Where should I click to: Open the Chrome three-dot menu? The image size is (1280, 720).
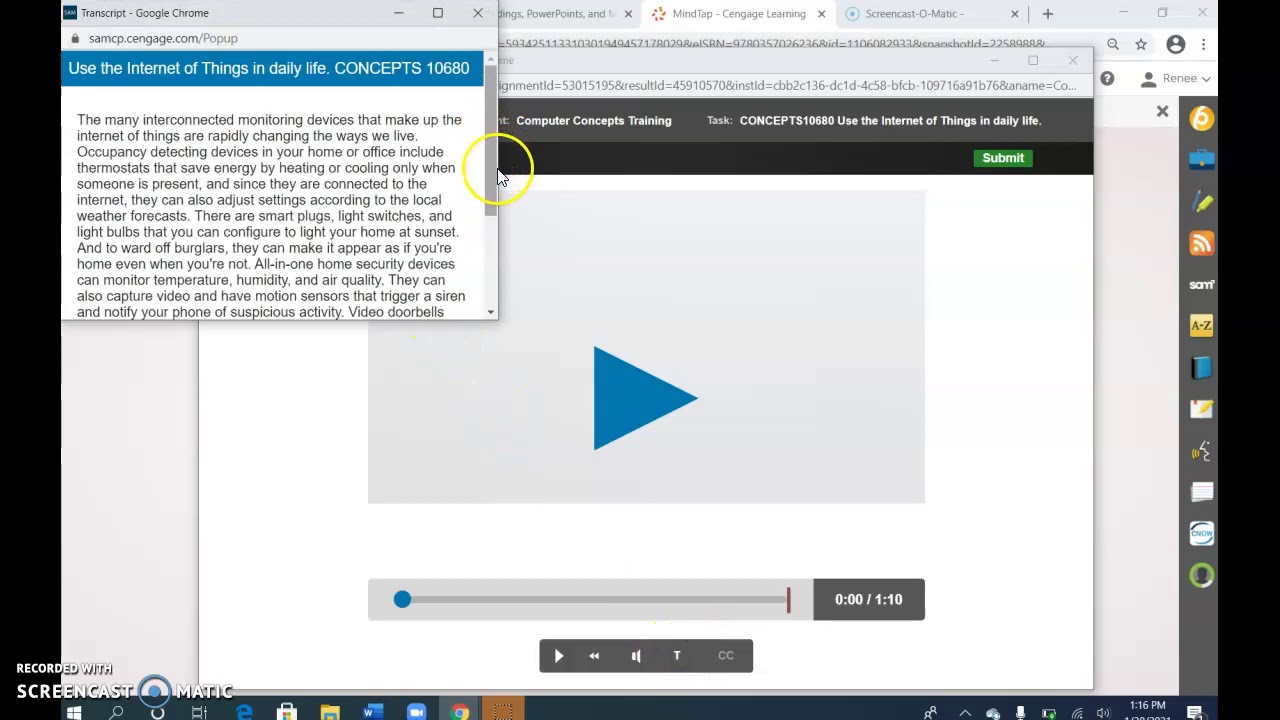click(1204, 45)
